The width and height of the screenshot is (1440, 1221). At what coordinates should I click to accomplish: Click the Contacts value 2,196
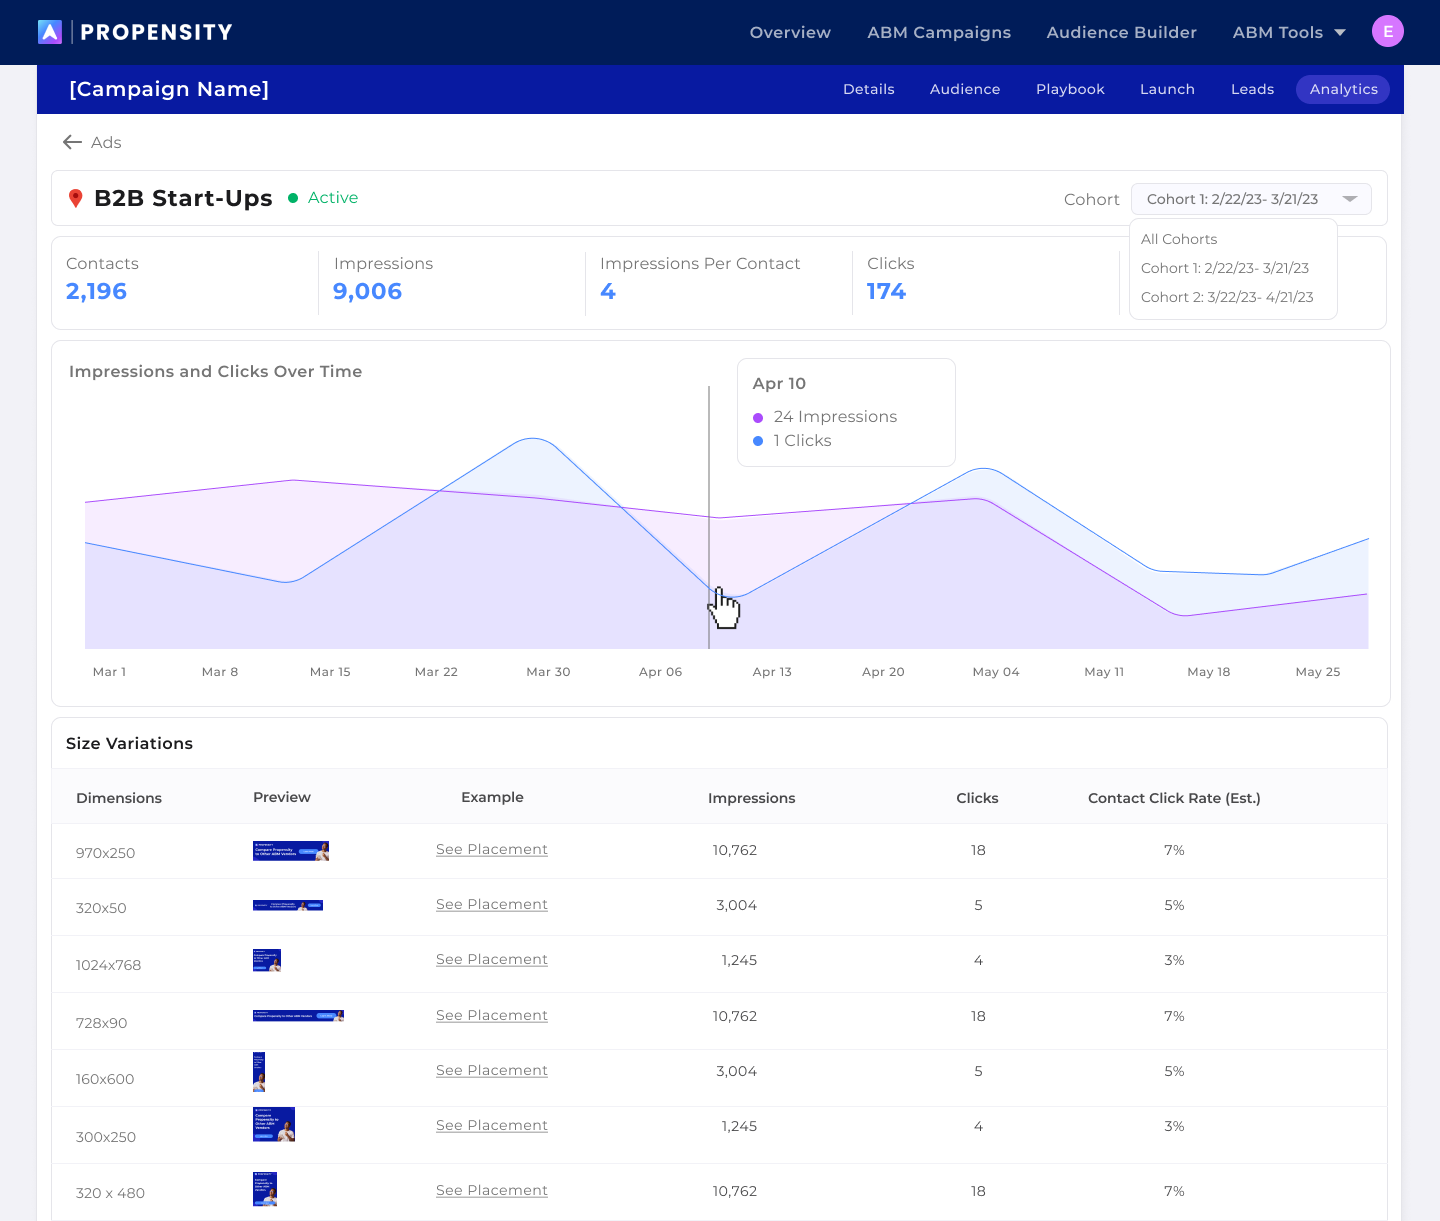pos(97,291)
